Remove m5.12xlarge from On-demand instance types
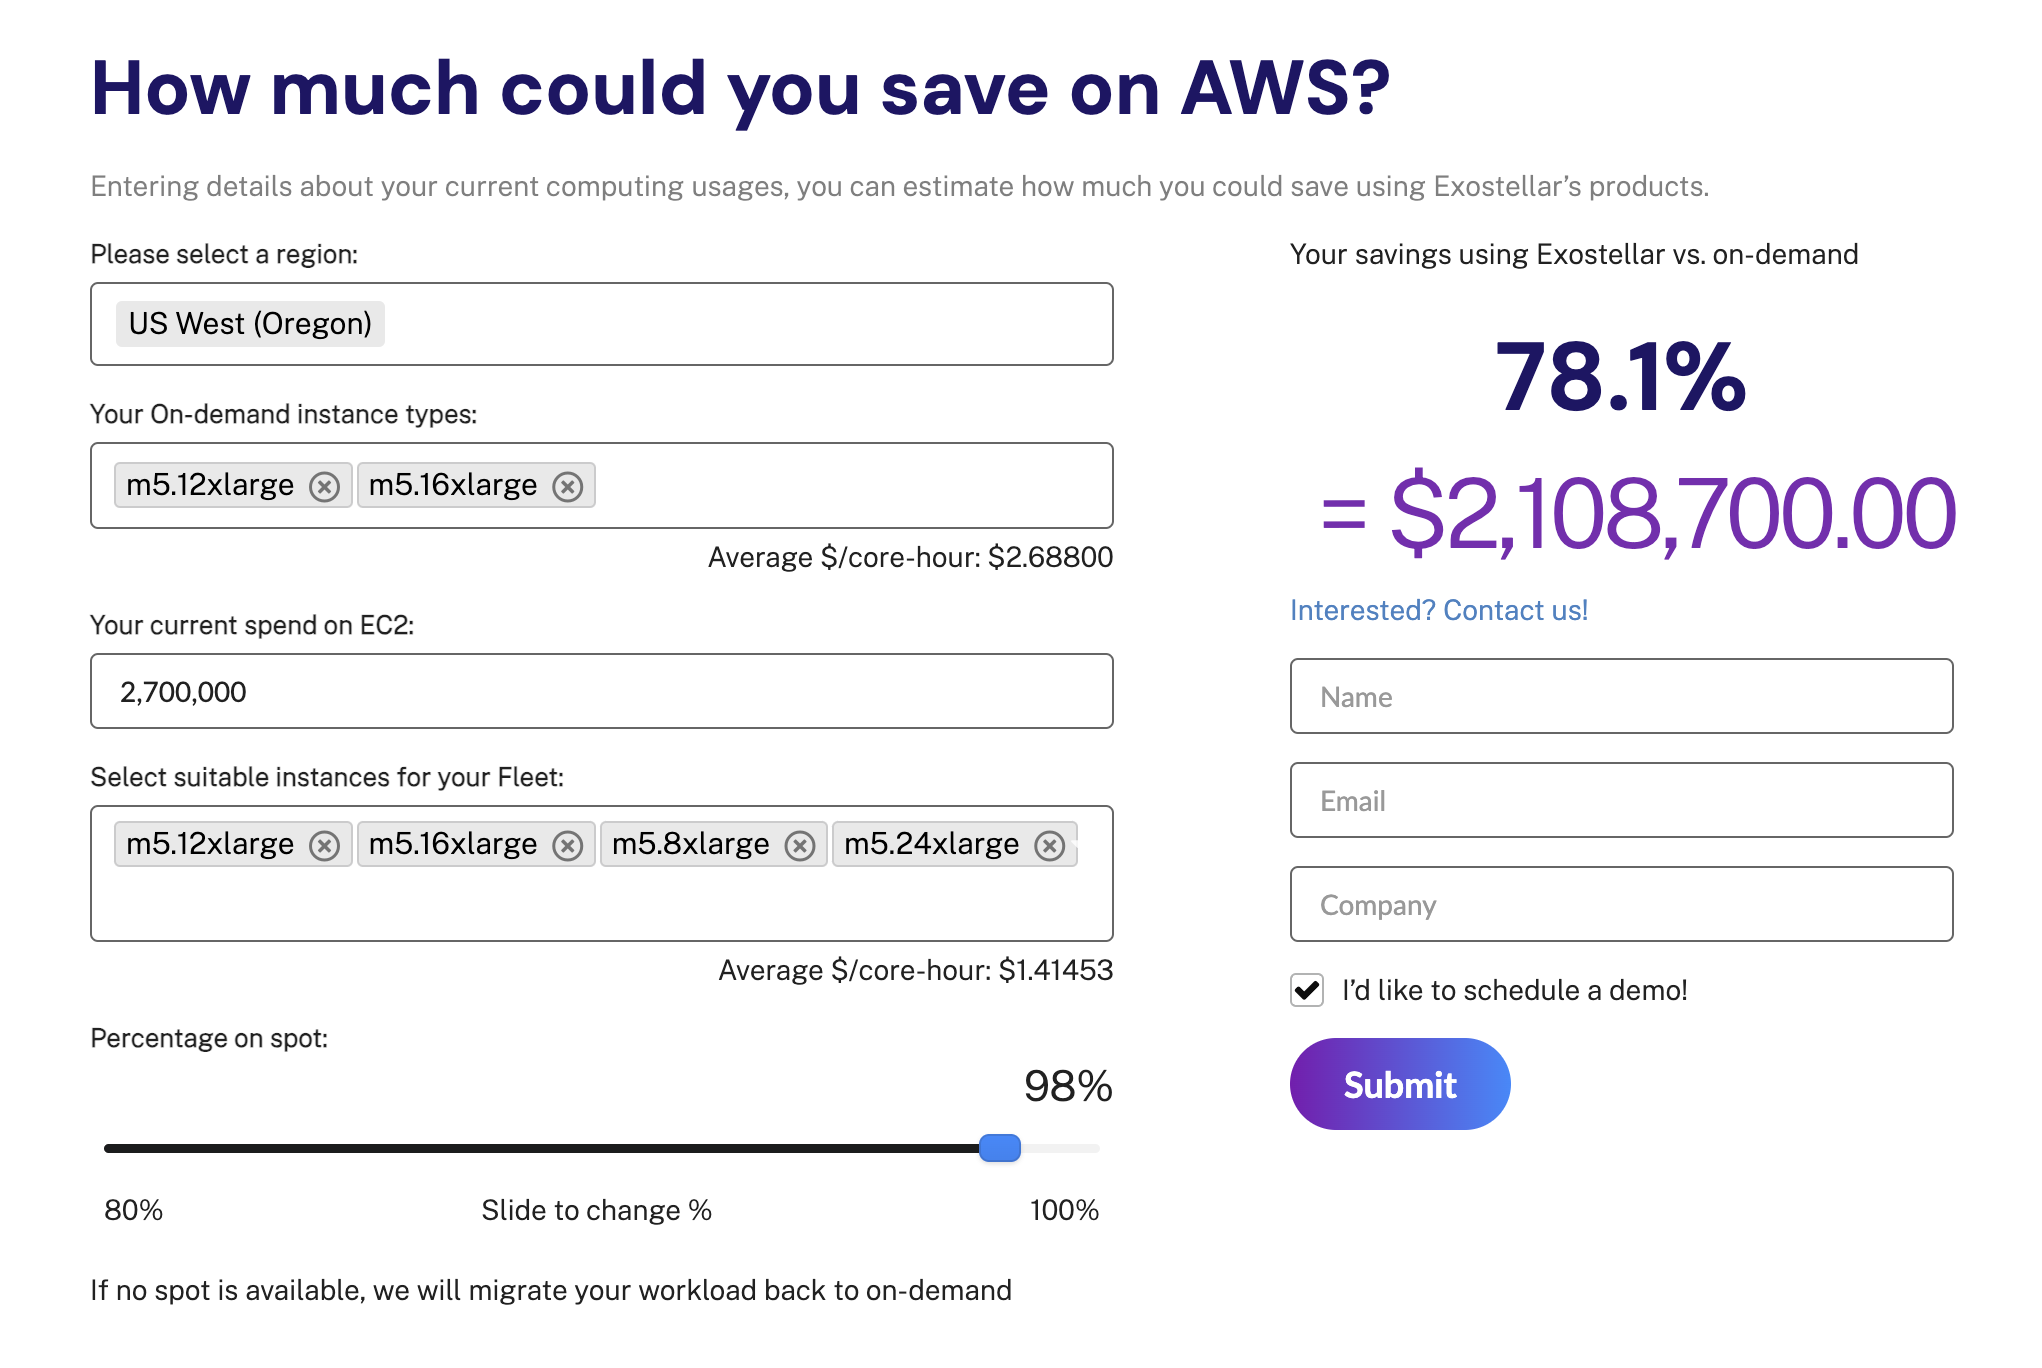 [325, 486]
